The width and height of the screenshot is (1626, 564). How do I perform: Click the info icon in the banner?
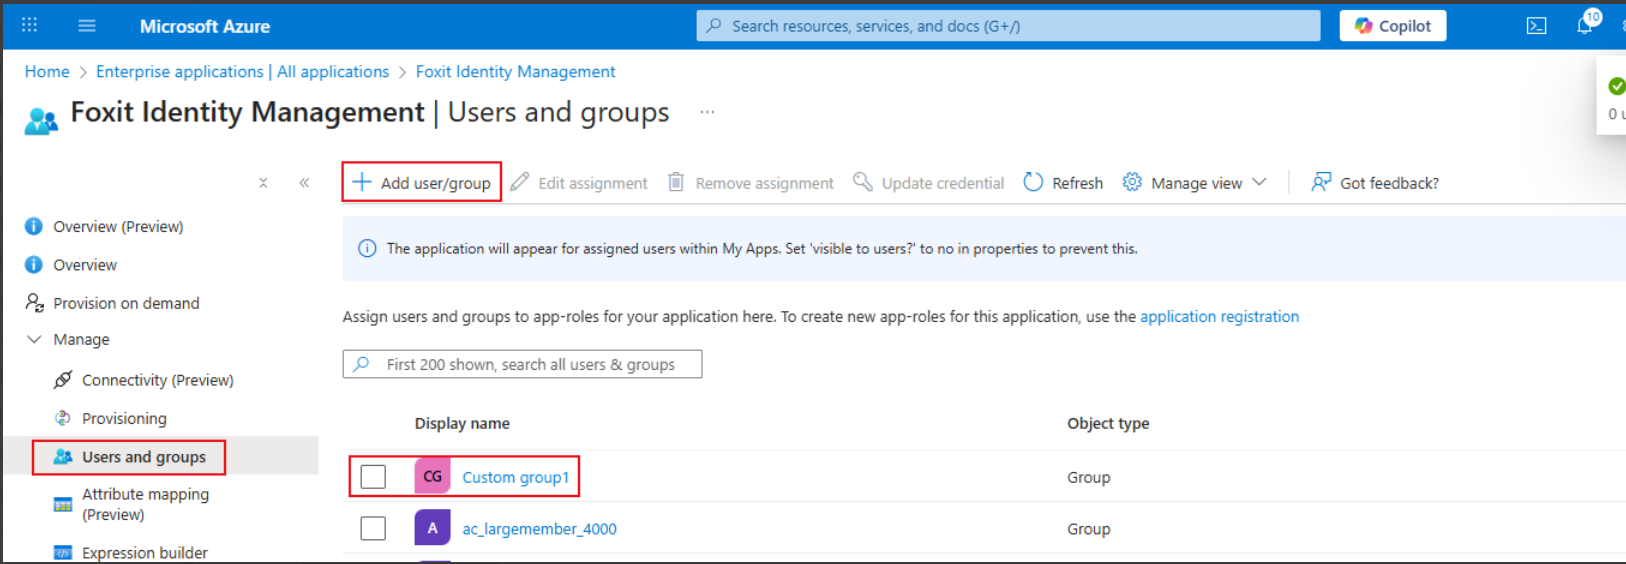[x=367, y=248]
